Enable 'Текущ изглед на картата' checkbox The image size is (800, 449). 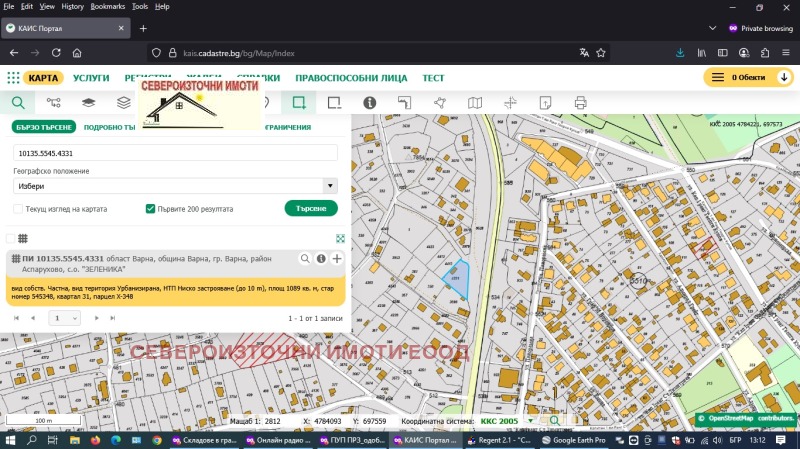(x=18, y=209)
